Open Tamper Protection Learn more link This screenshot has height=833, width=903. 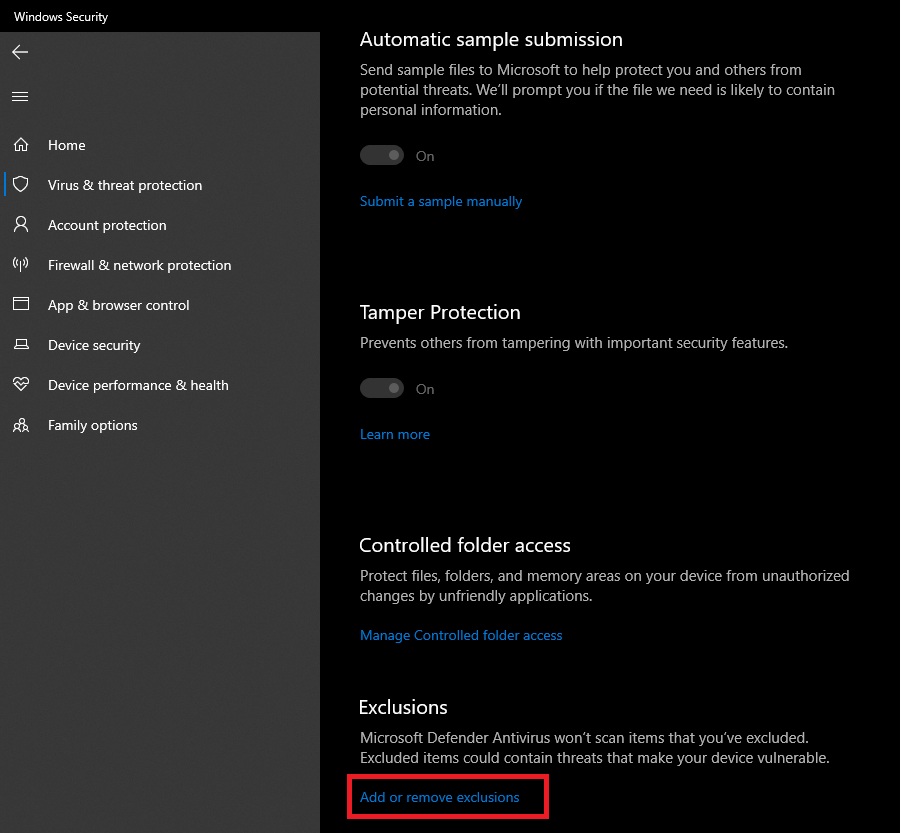point(395,434)
